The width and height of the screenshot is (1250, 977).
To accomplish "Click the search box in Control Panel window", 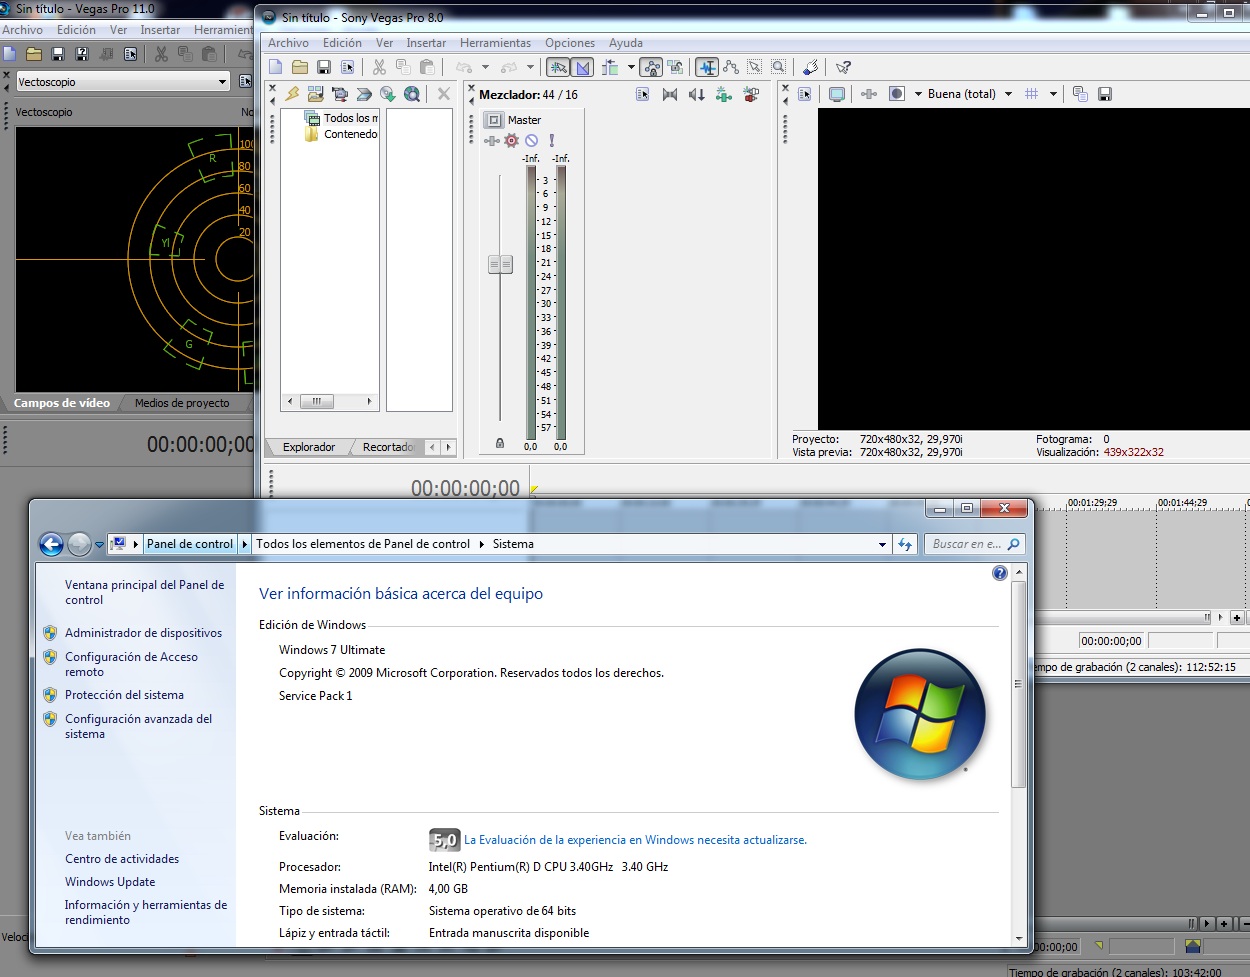I will [976, 544].
